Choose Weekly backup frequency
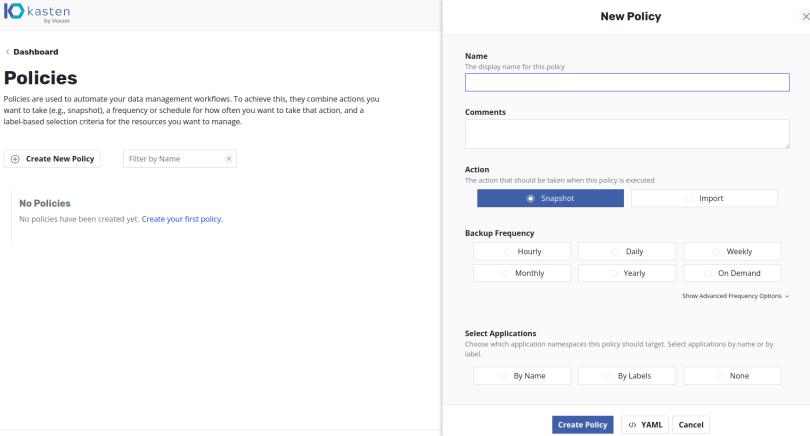The height and width of the screenshot is (436, 810). (x=732, y=251)
